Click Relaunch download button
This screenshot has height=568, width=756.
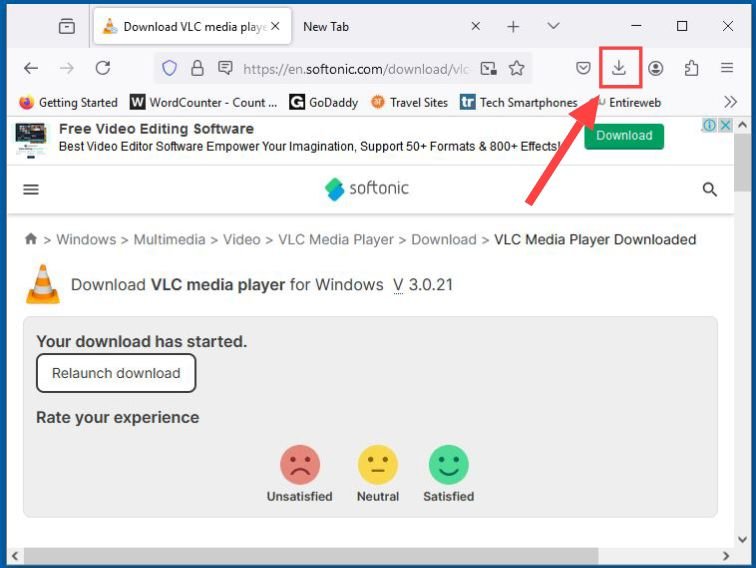(116, 373)
